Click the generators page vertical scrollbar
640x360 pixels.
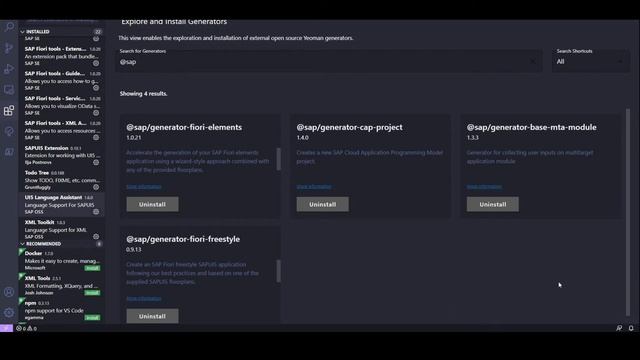click(628, 212)
